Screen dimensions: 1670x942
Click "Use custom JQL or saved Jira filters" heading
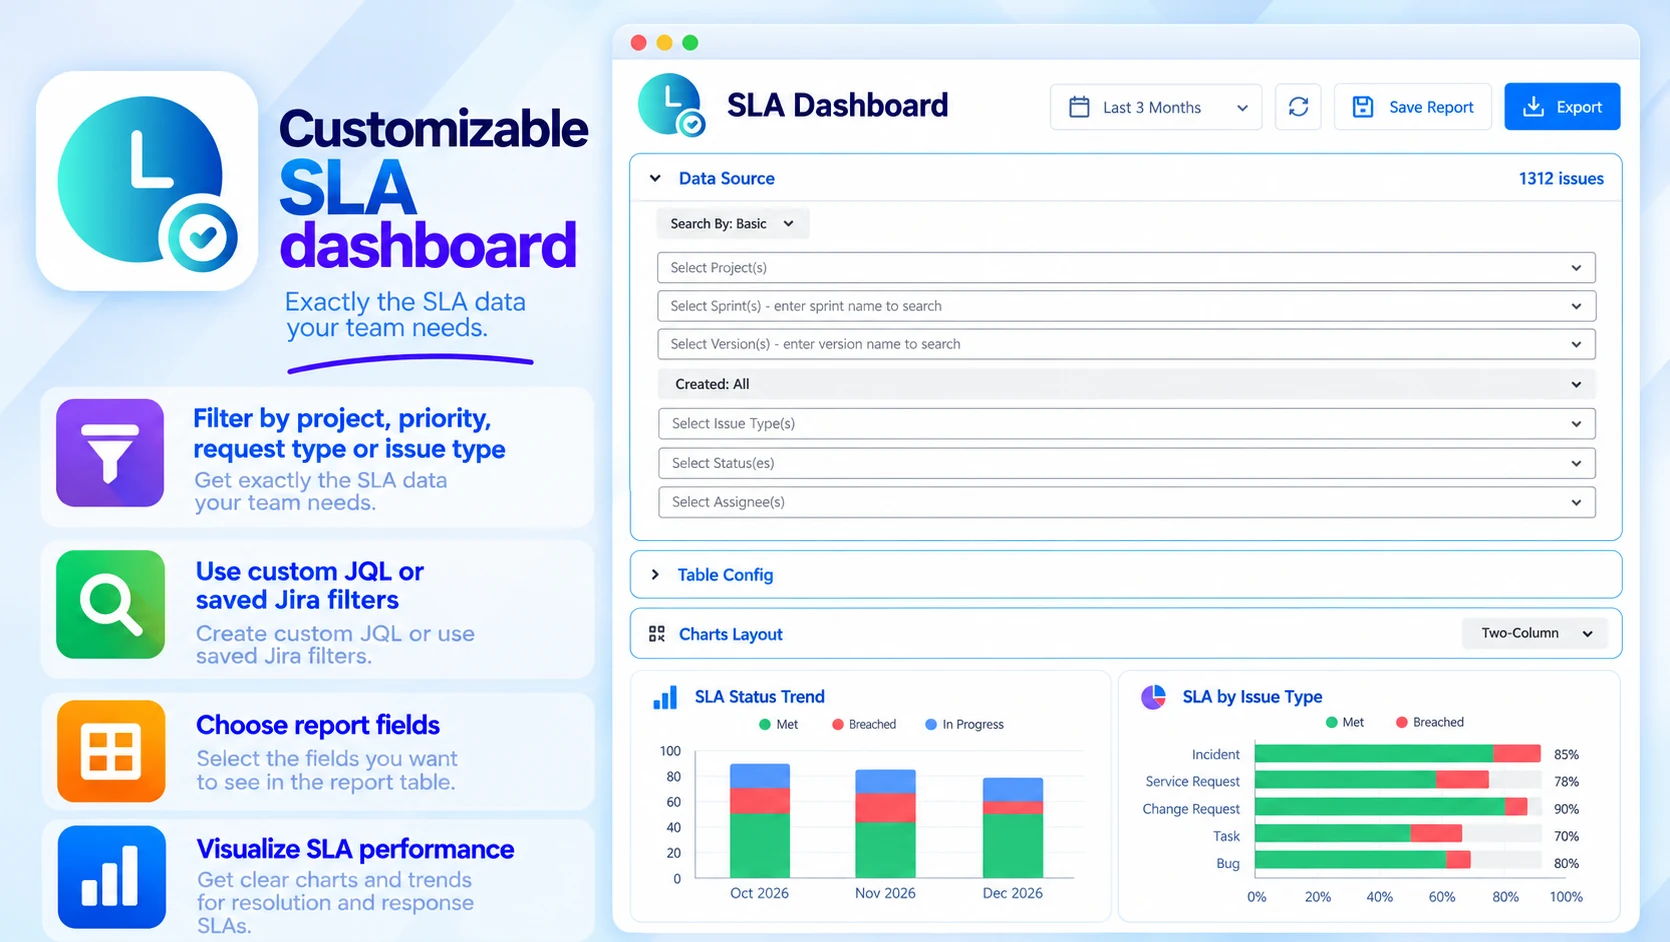(310, 585)
